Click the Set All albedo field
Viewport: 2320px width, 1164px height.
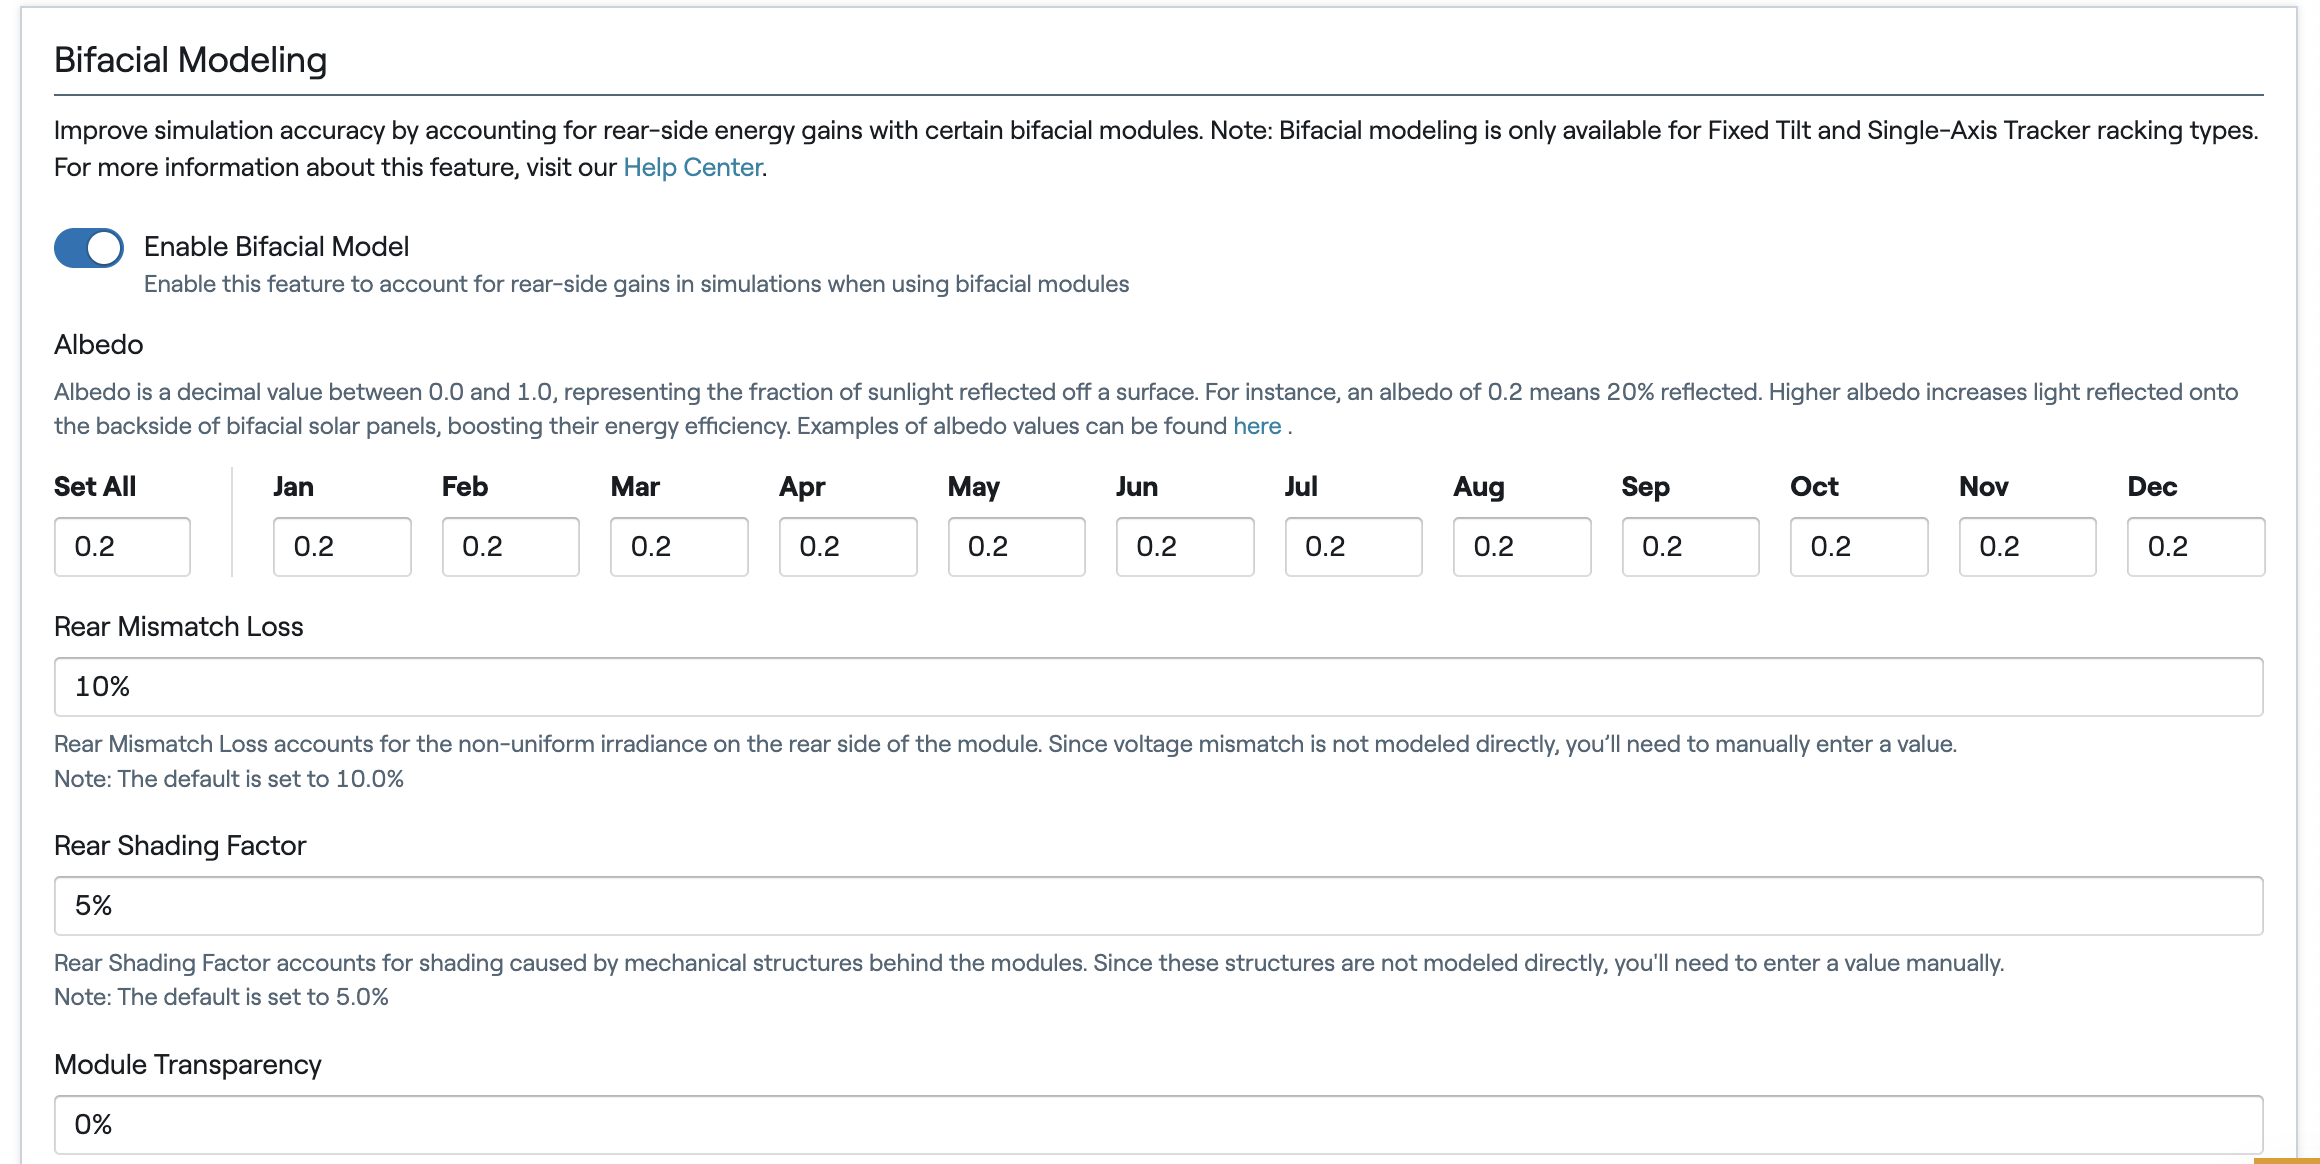tap(122, 547)
